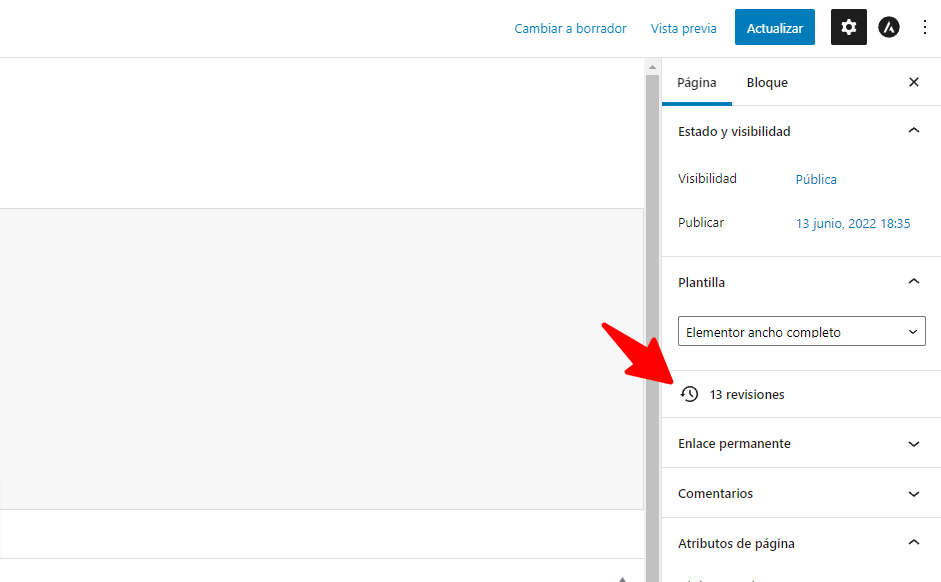
Task: Click the revisions history clock icon
Action: click(x=690, y=394)
